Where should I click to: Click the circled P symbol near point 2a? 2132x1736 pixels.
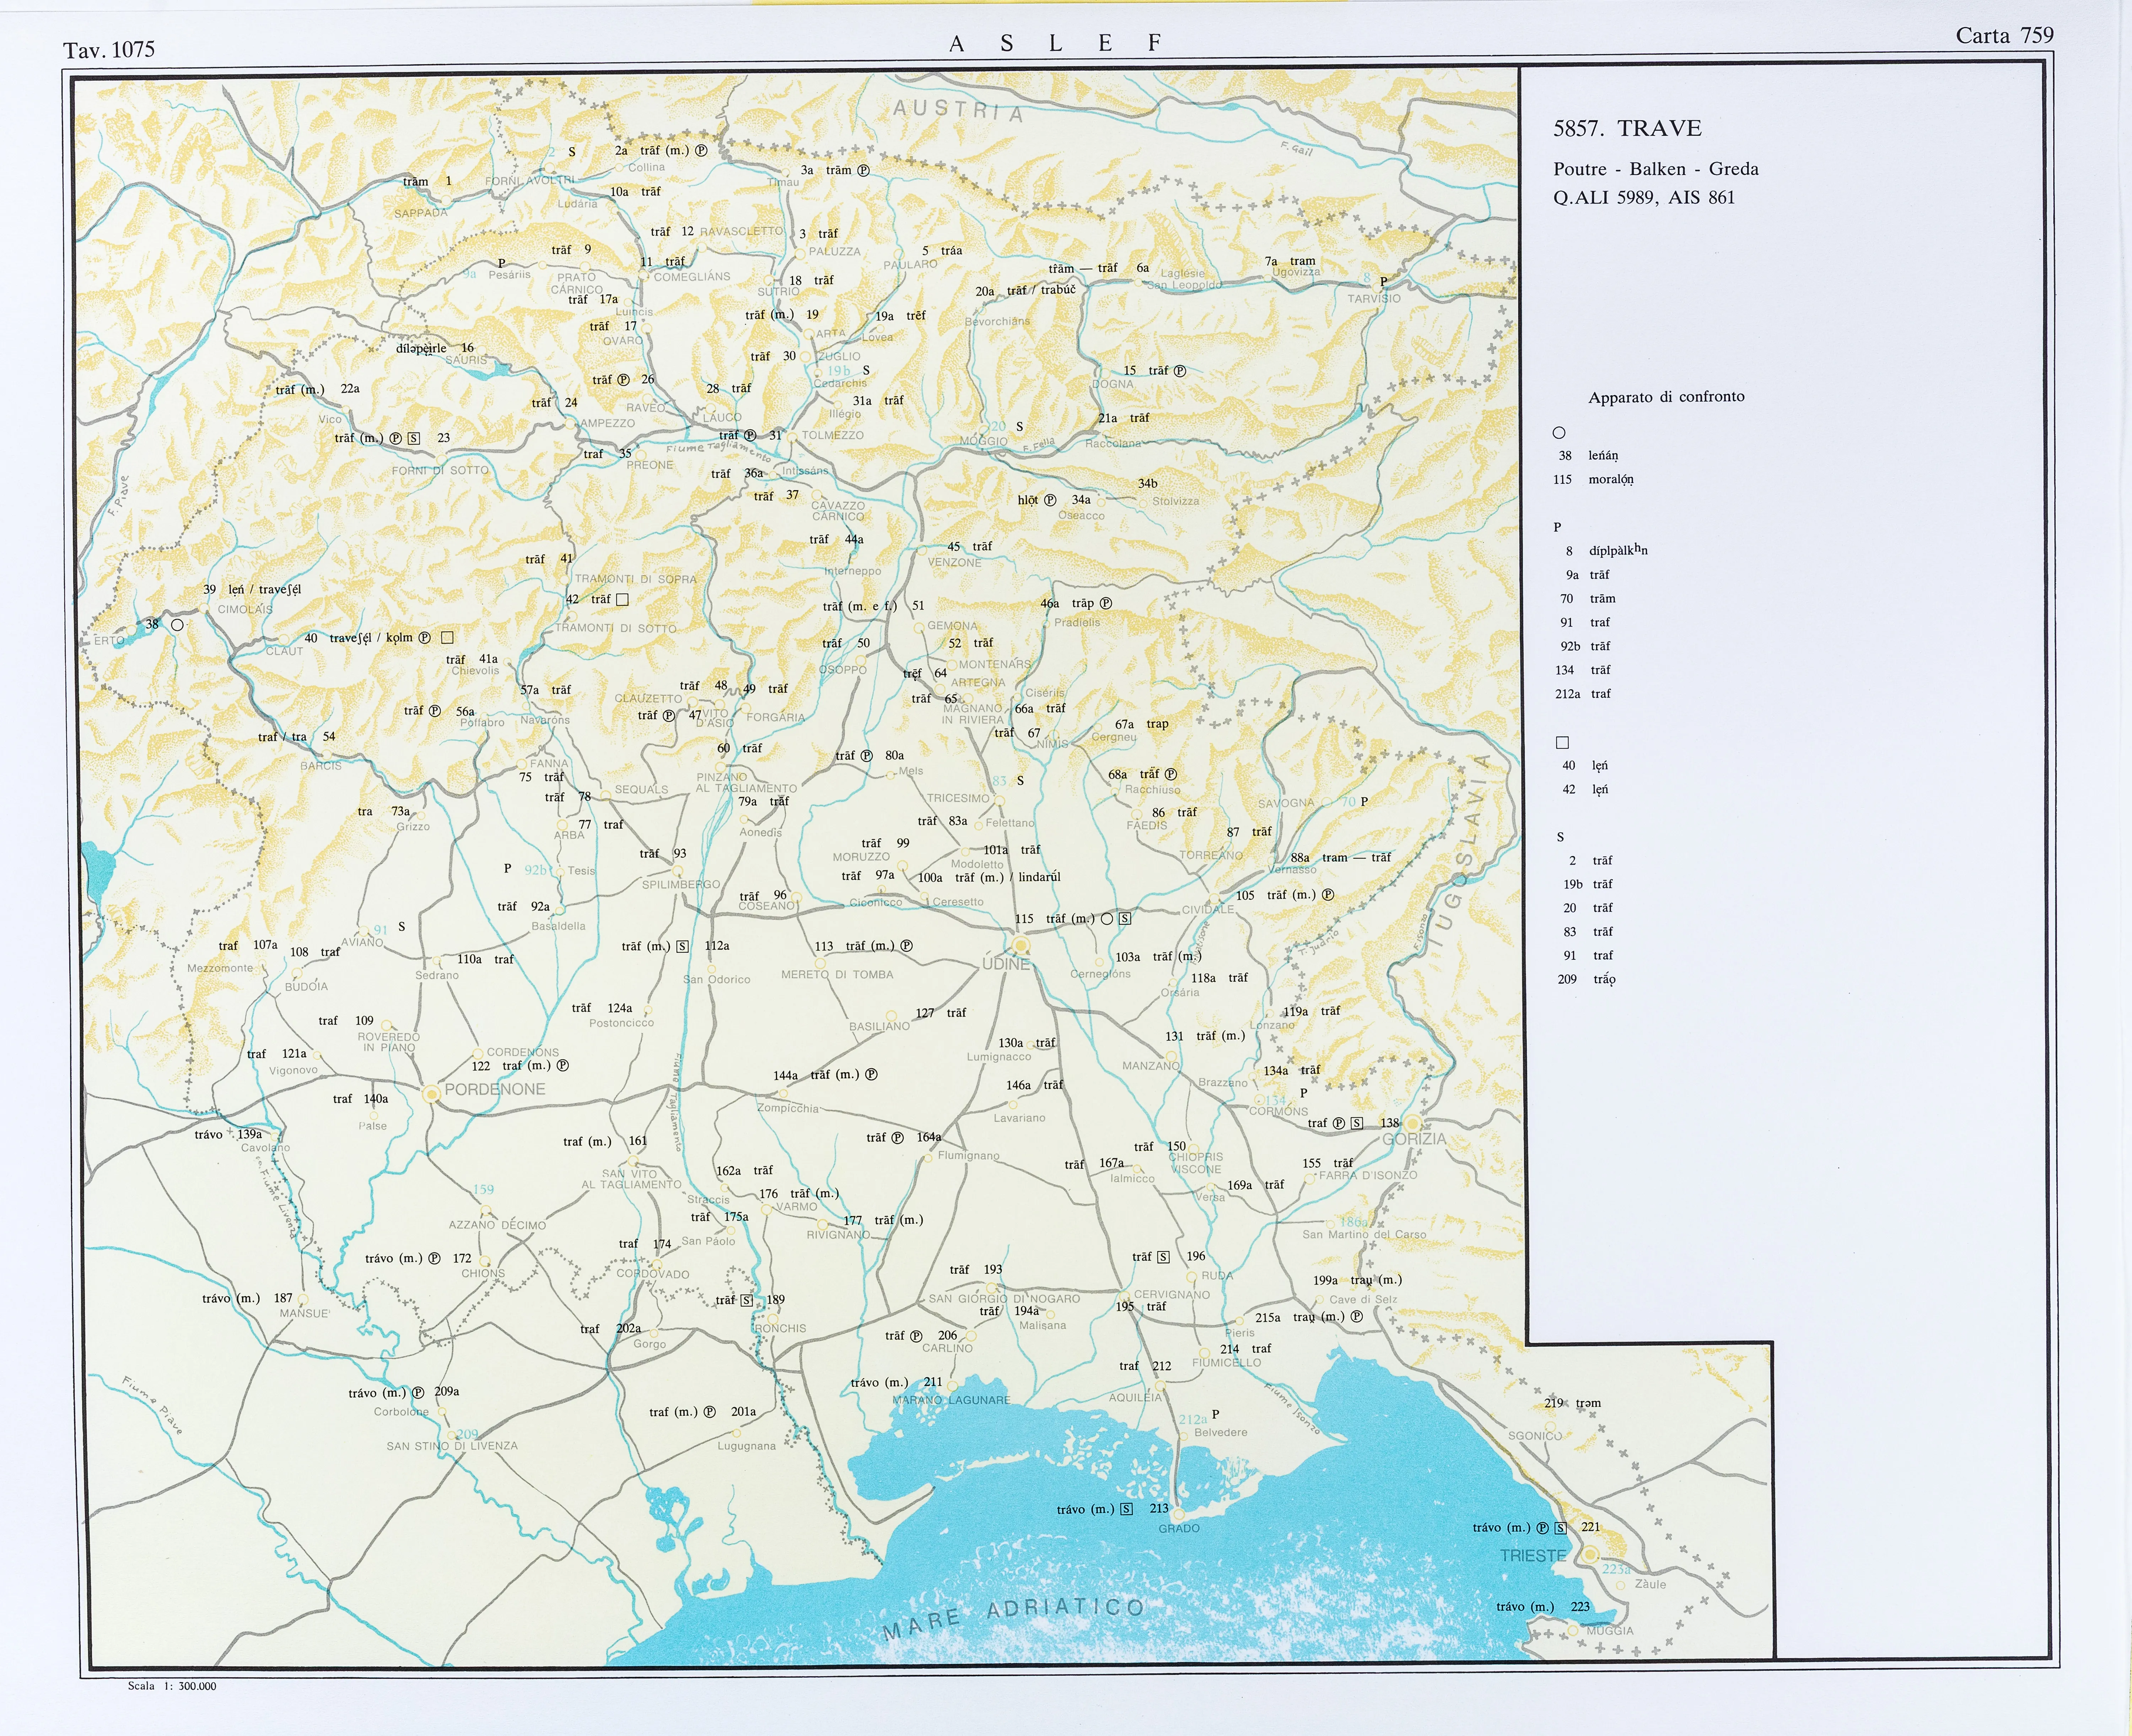pos(701,151)
